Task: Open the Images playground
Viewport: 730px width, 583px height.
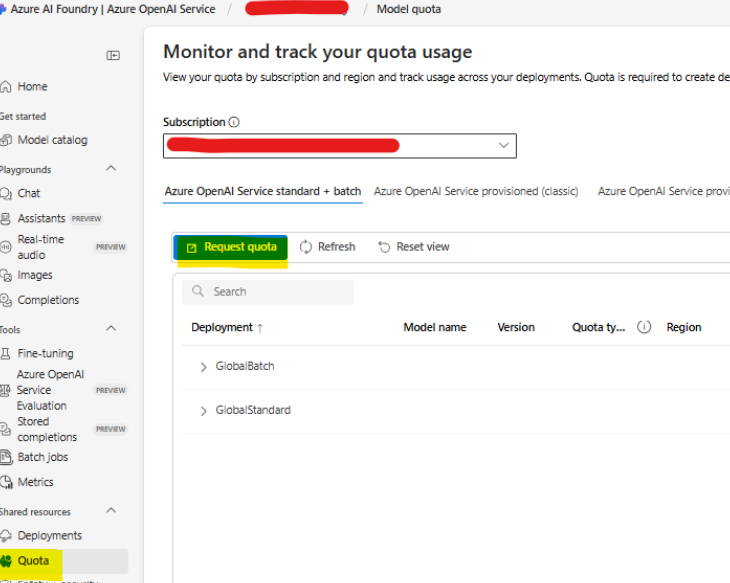Action: [34, 275]
